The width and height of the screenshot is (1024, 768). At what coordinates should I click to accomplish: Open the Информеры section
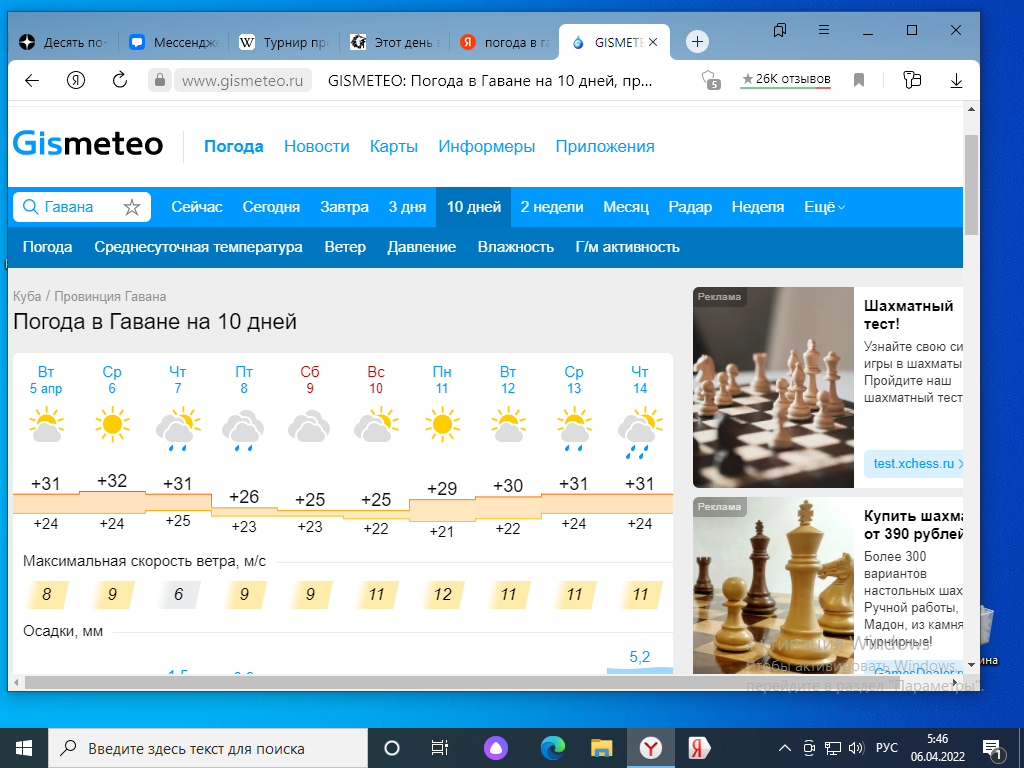[x=487, y=146]
